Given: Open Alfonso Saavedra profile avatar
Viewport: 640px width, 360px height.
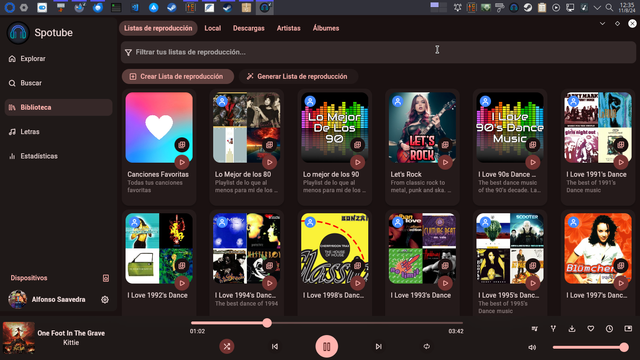Looking at the screenshot, I should 18,300.
